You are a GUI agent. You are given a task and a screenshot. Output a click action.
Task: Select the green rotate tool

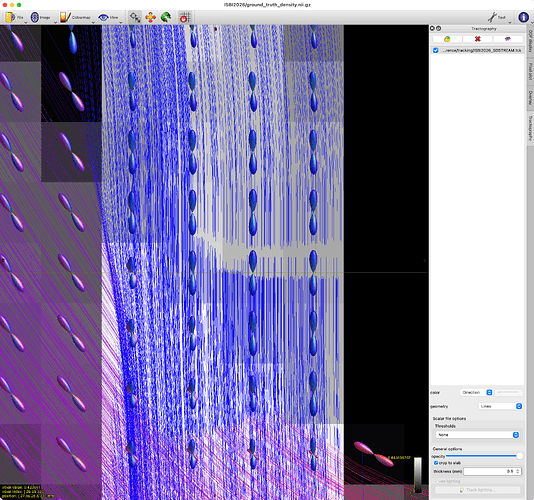(x=166, y=17)
